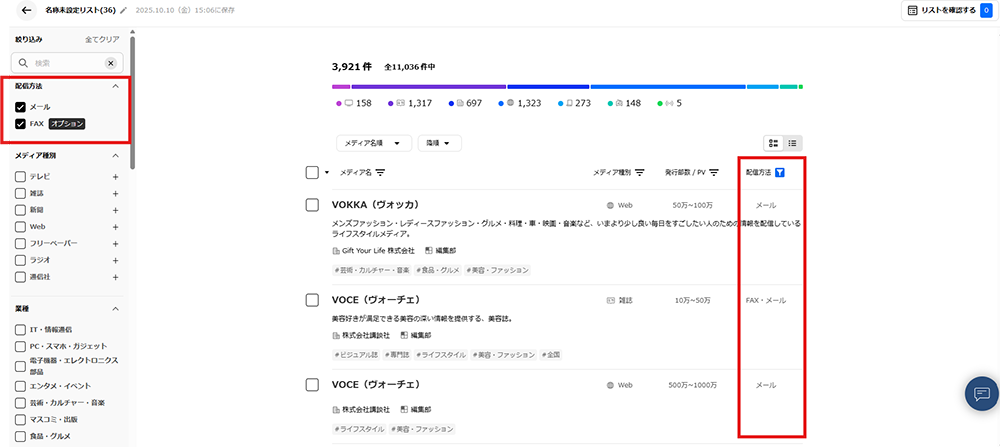Toggle the FAX delivery checkbox
This screenshot has width=1000, height=447.
coord(20,124)
